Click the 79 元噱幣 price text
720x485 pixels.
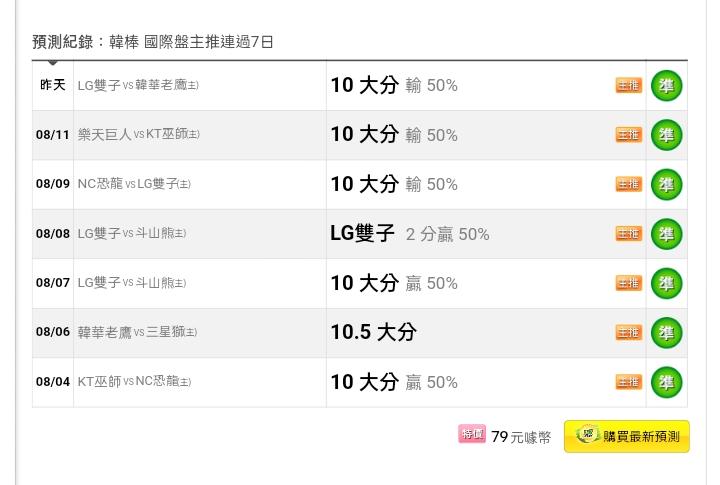pos(521,437)
